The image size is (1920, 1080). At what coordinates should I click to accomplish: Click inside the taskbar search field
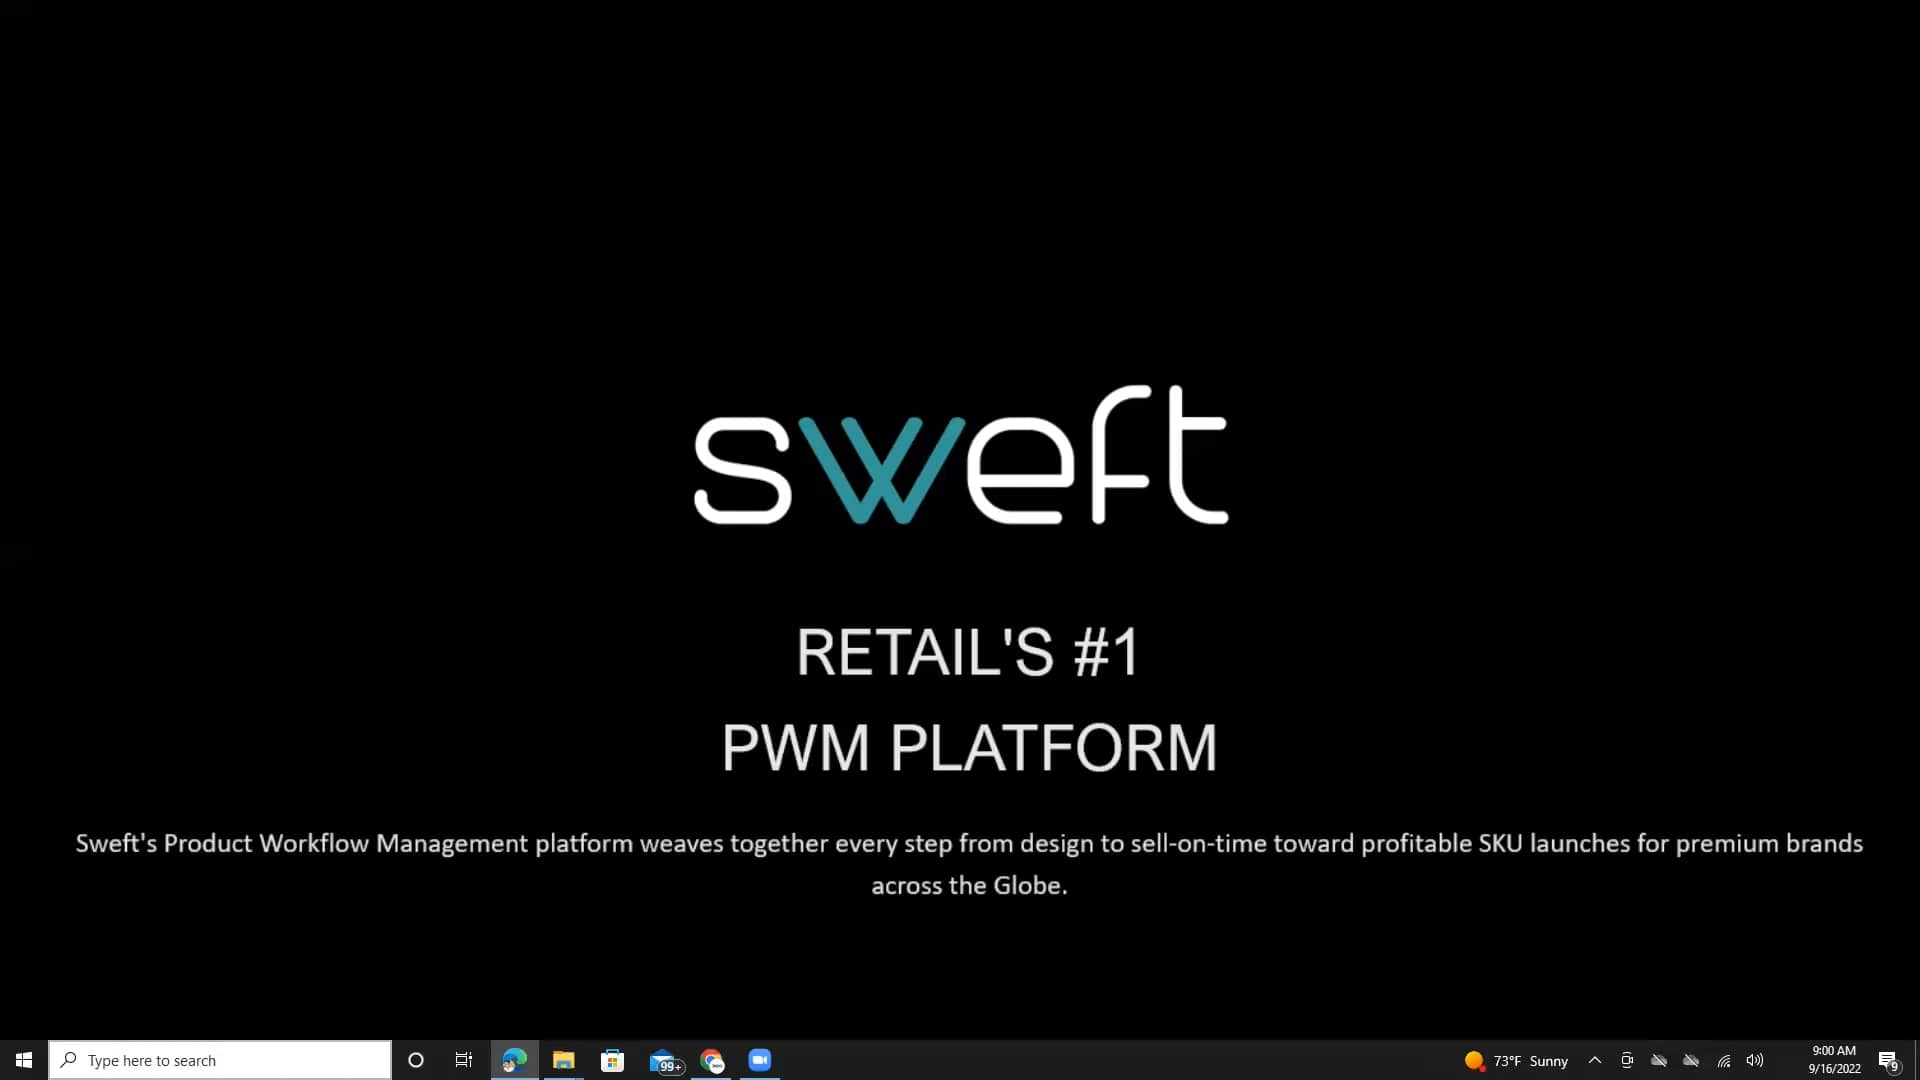(x=220, y=1060)
